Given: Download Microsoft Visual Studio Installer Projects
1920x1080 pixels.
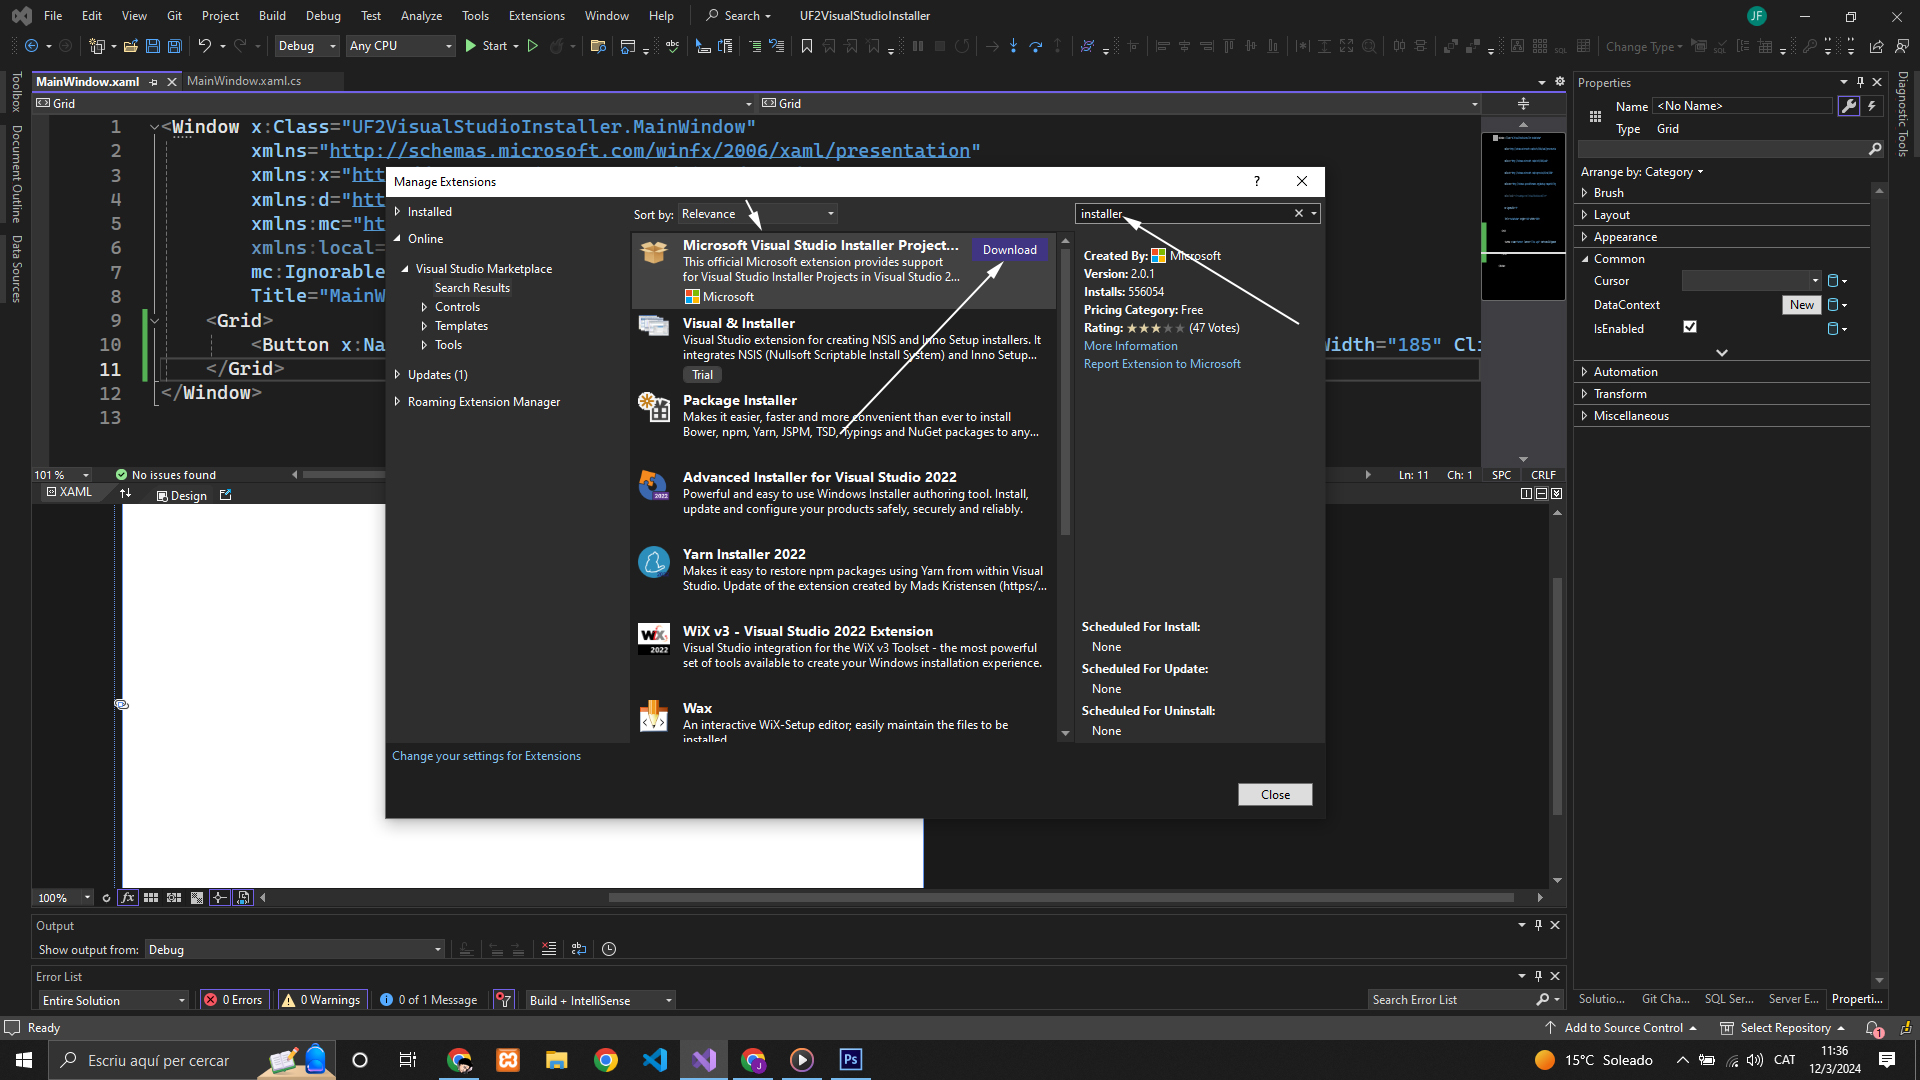Looking at the screenshot, I should coord(1009,250).
